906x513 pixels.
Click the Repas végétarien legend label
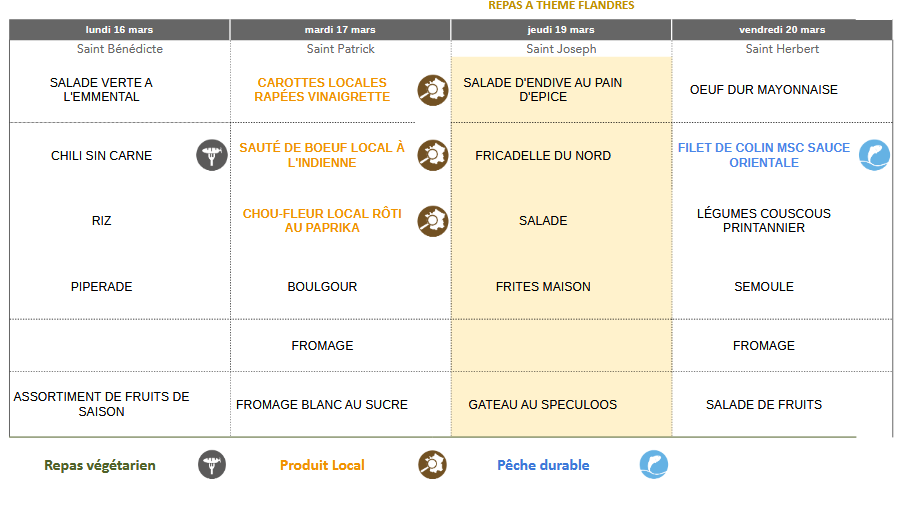[x=100, y=465]
